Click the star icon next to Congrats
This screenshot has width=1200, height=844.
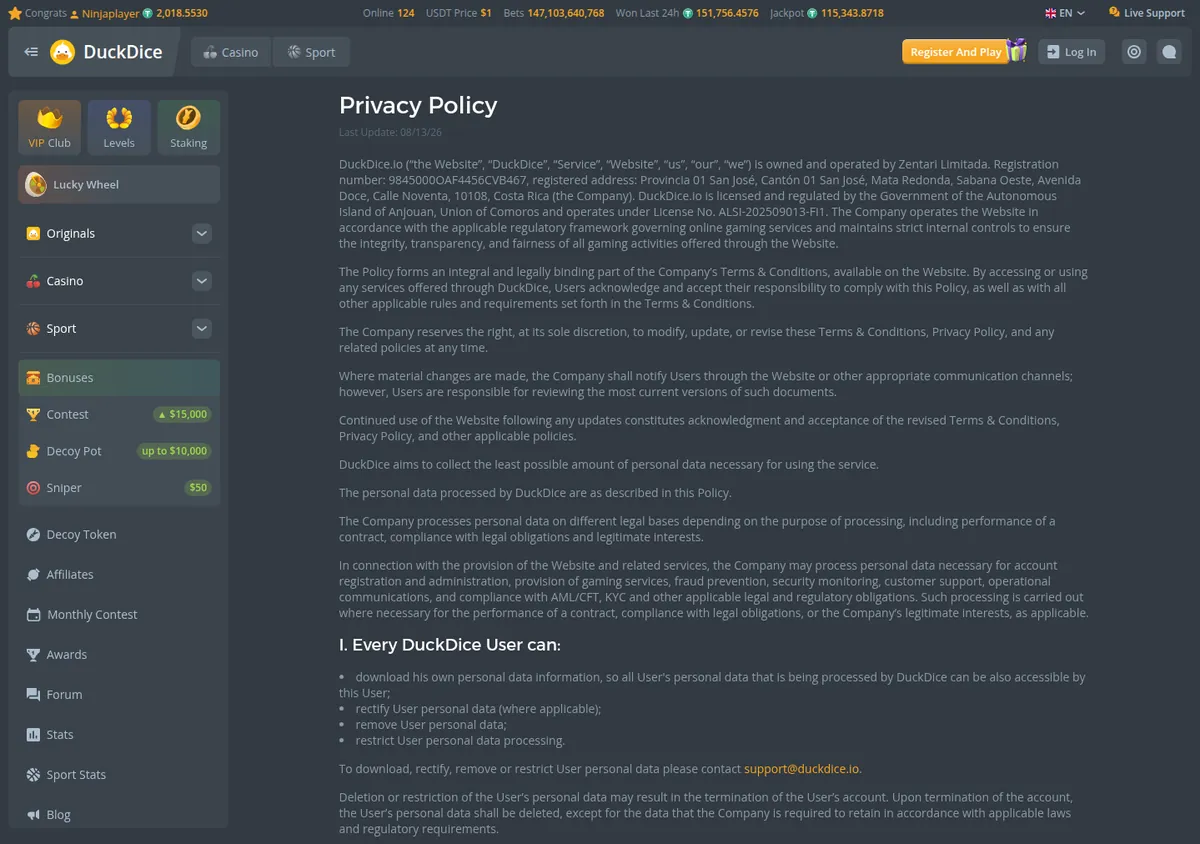pos(15,14)
